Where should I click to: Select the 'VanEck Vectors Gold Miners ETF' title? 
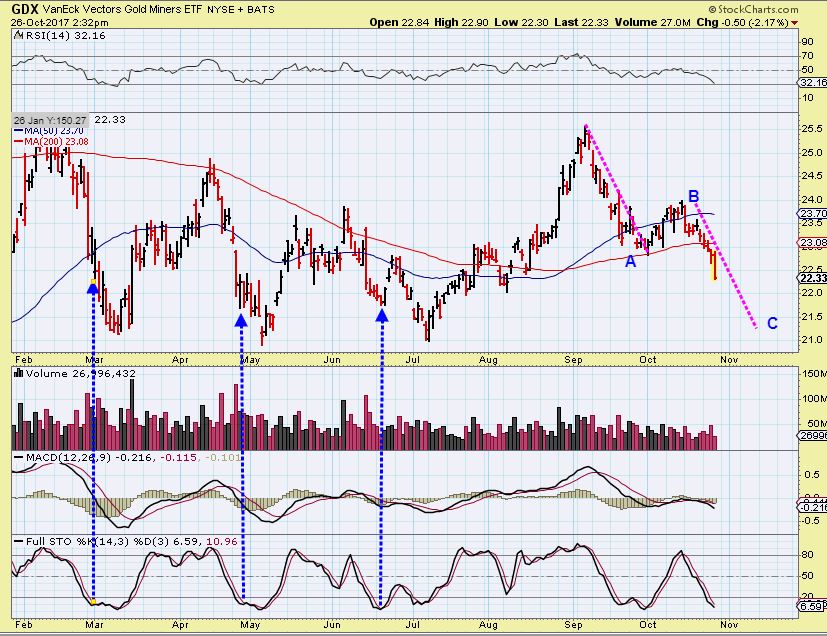123,9
